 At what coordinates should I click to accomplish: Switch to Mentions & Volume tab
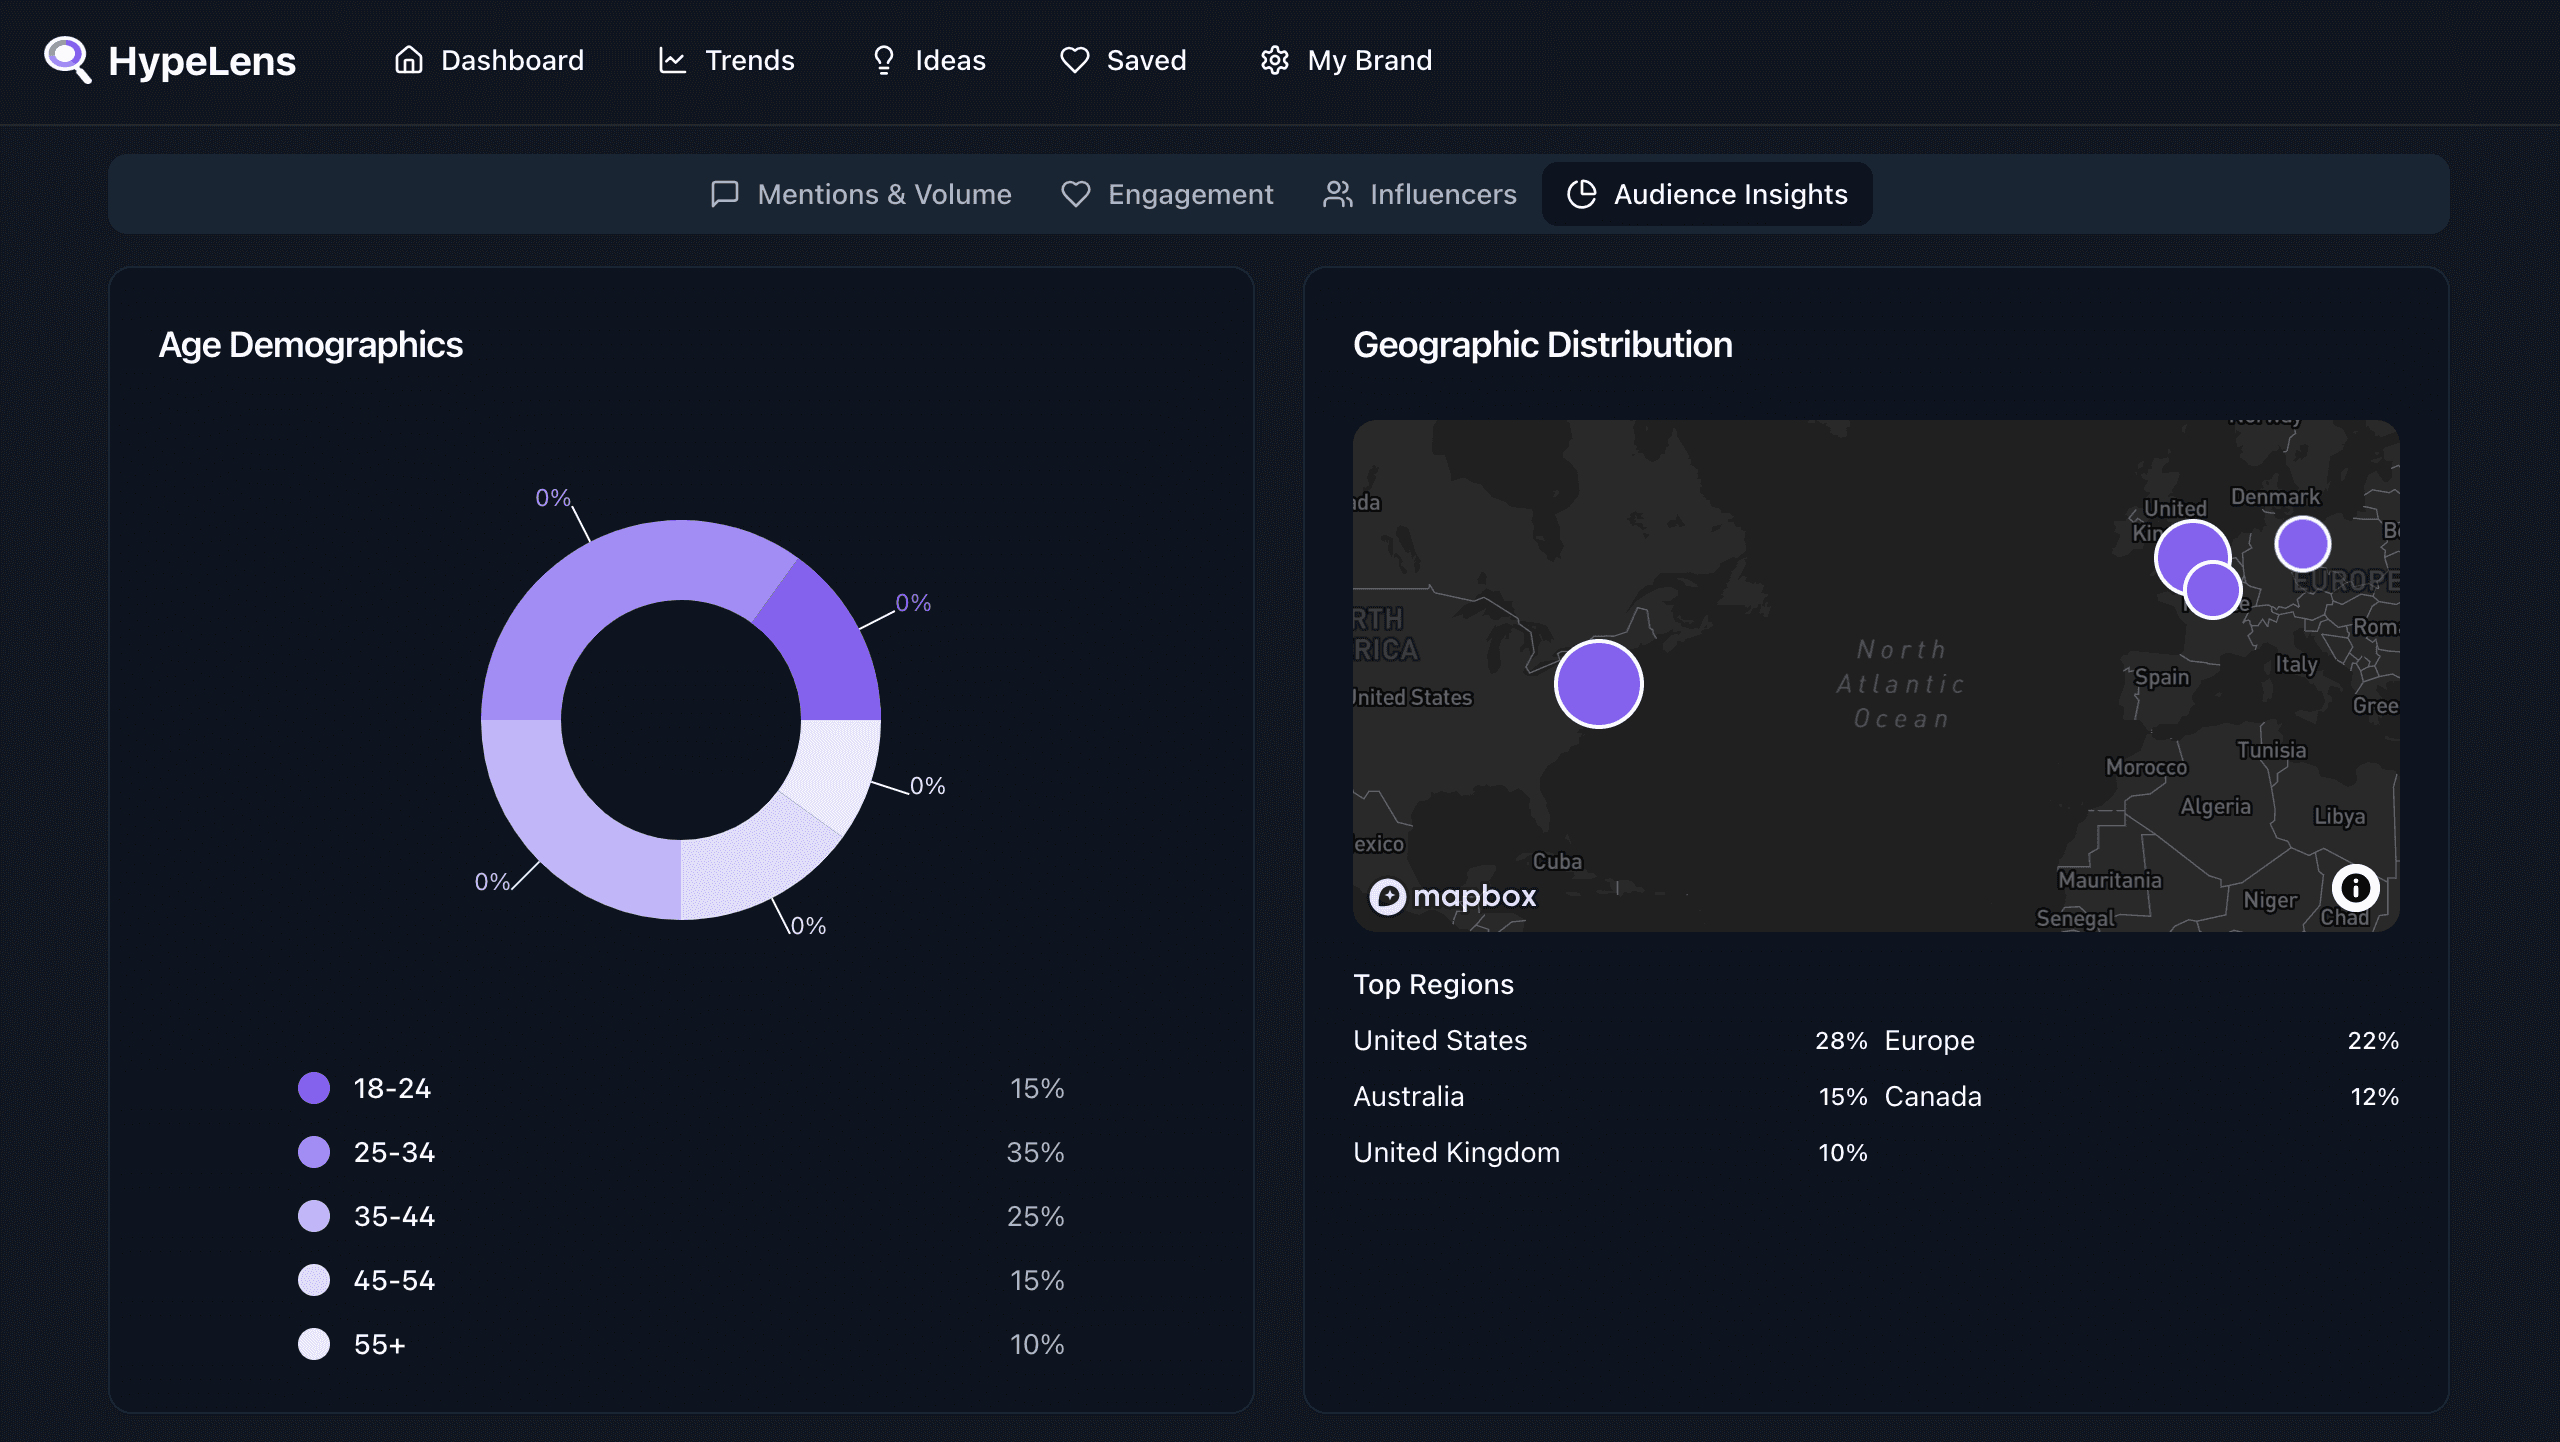[861, 194]
